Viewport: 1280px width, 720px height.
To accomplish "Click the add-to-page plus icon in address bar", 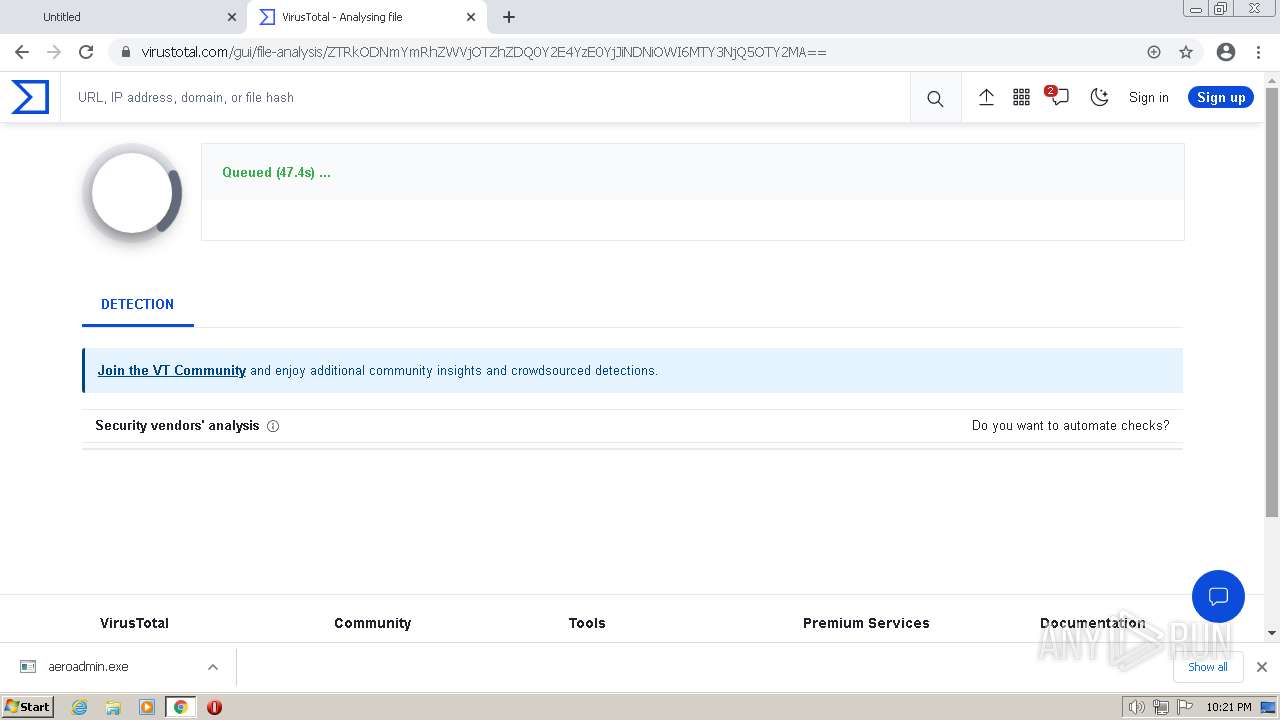I will click(x=1154, y=52).
